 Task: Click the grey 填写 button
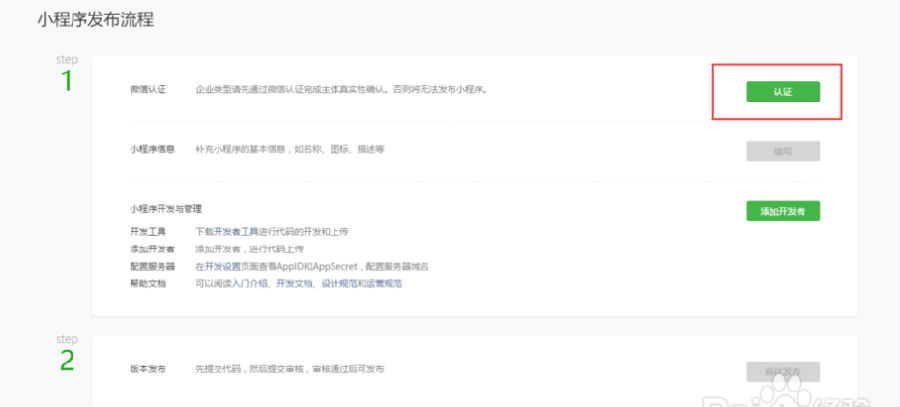(x=783, y=152)
